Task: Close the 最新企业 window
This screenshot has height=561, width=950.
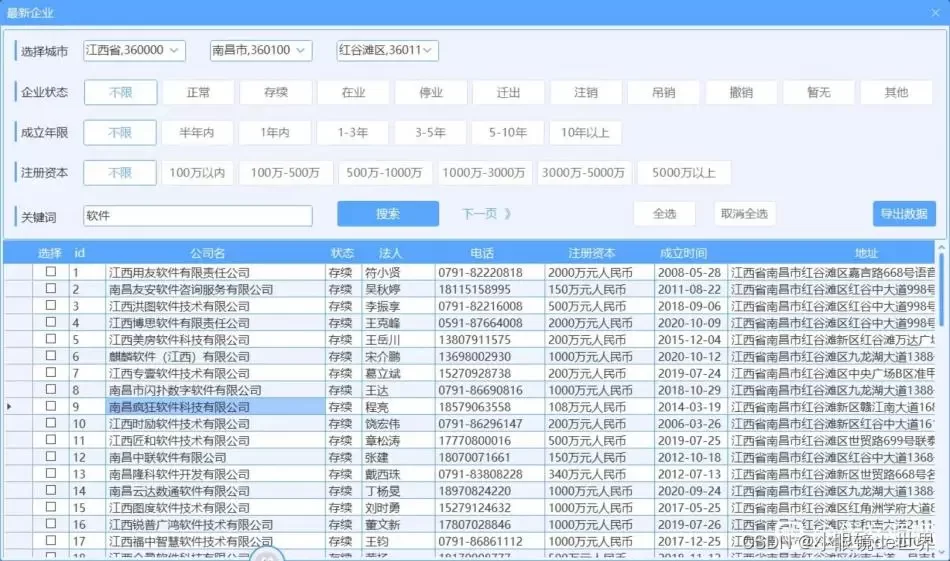Action: click(x=934, y=12)
